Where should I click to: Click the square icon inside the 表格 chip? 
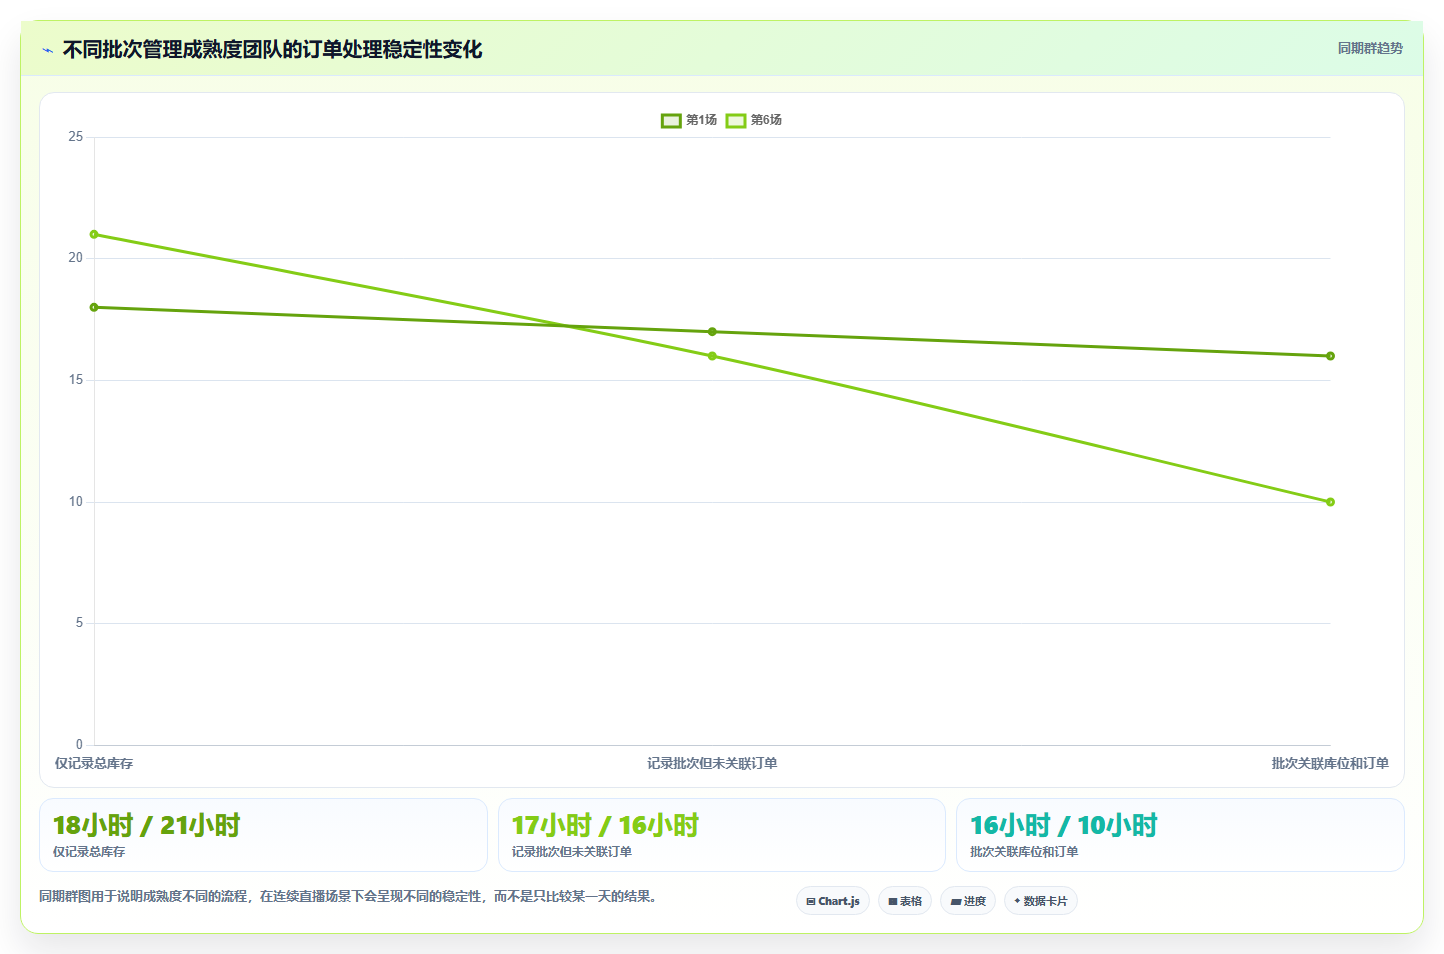click(x=892, y=902)
